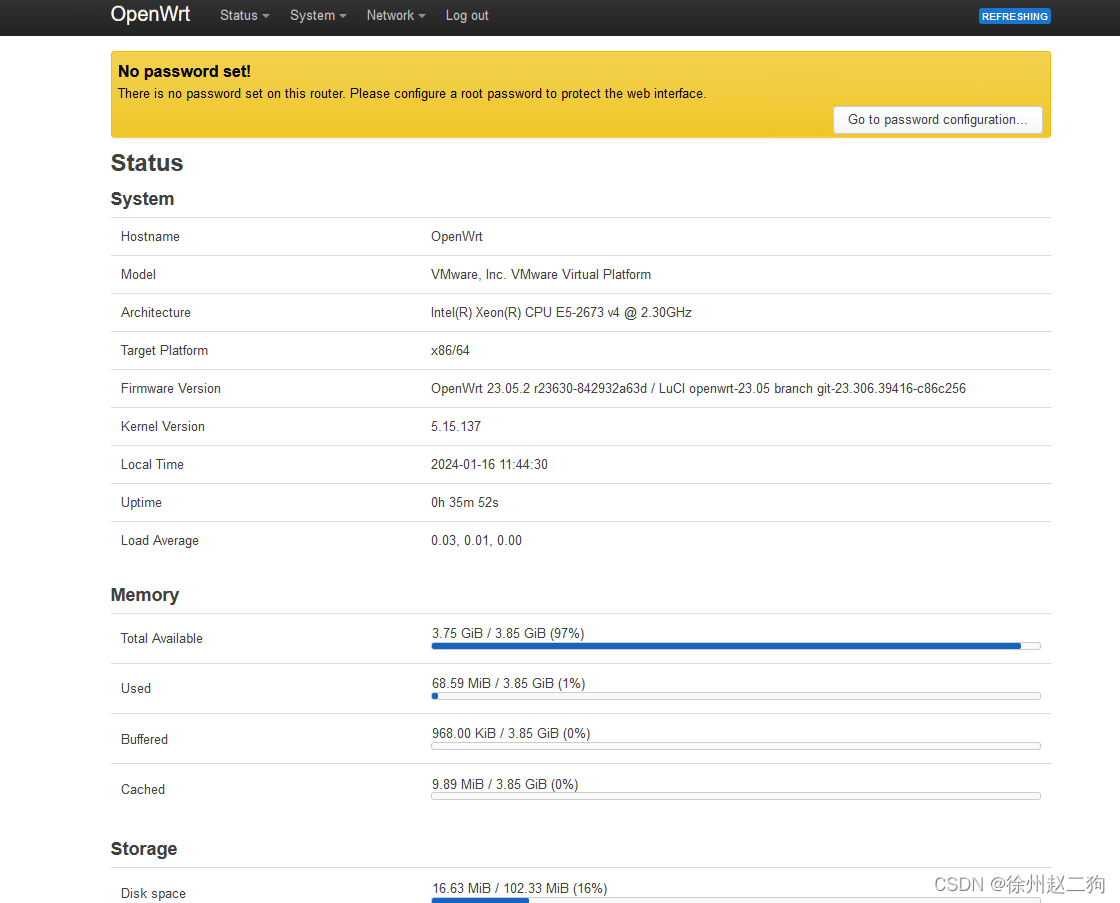Click the Total Available label

coord(161,638)
